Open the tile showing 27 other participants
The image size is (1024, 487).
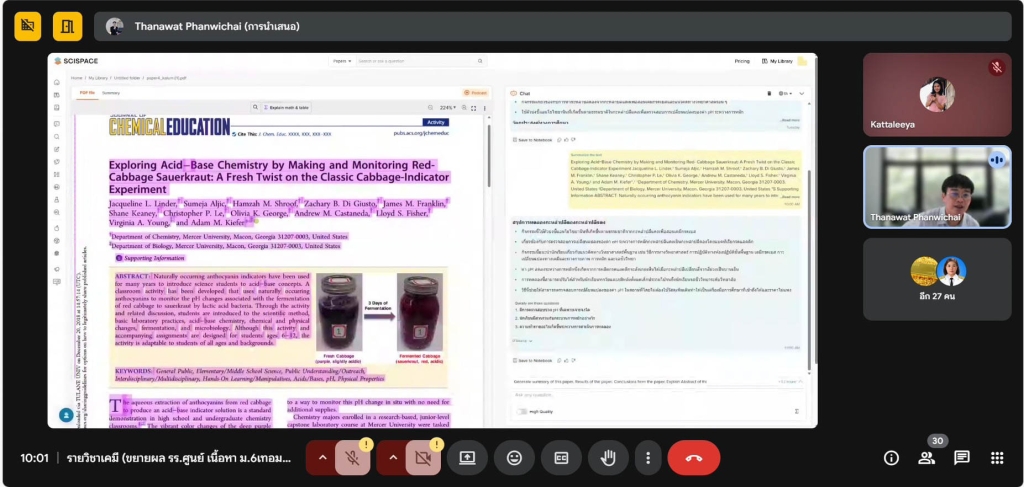pos(937,278)
